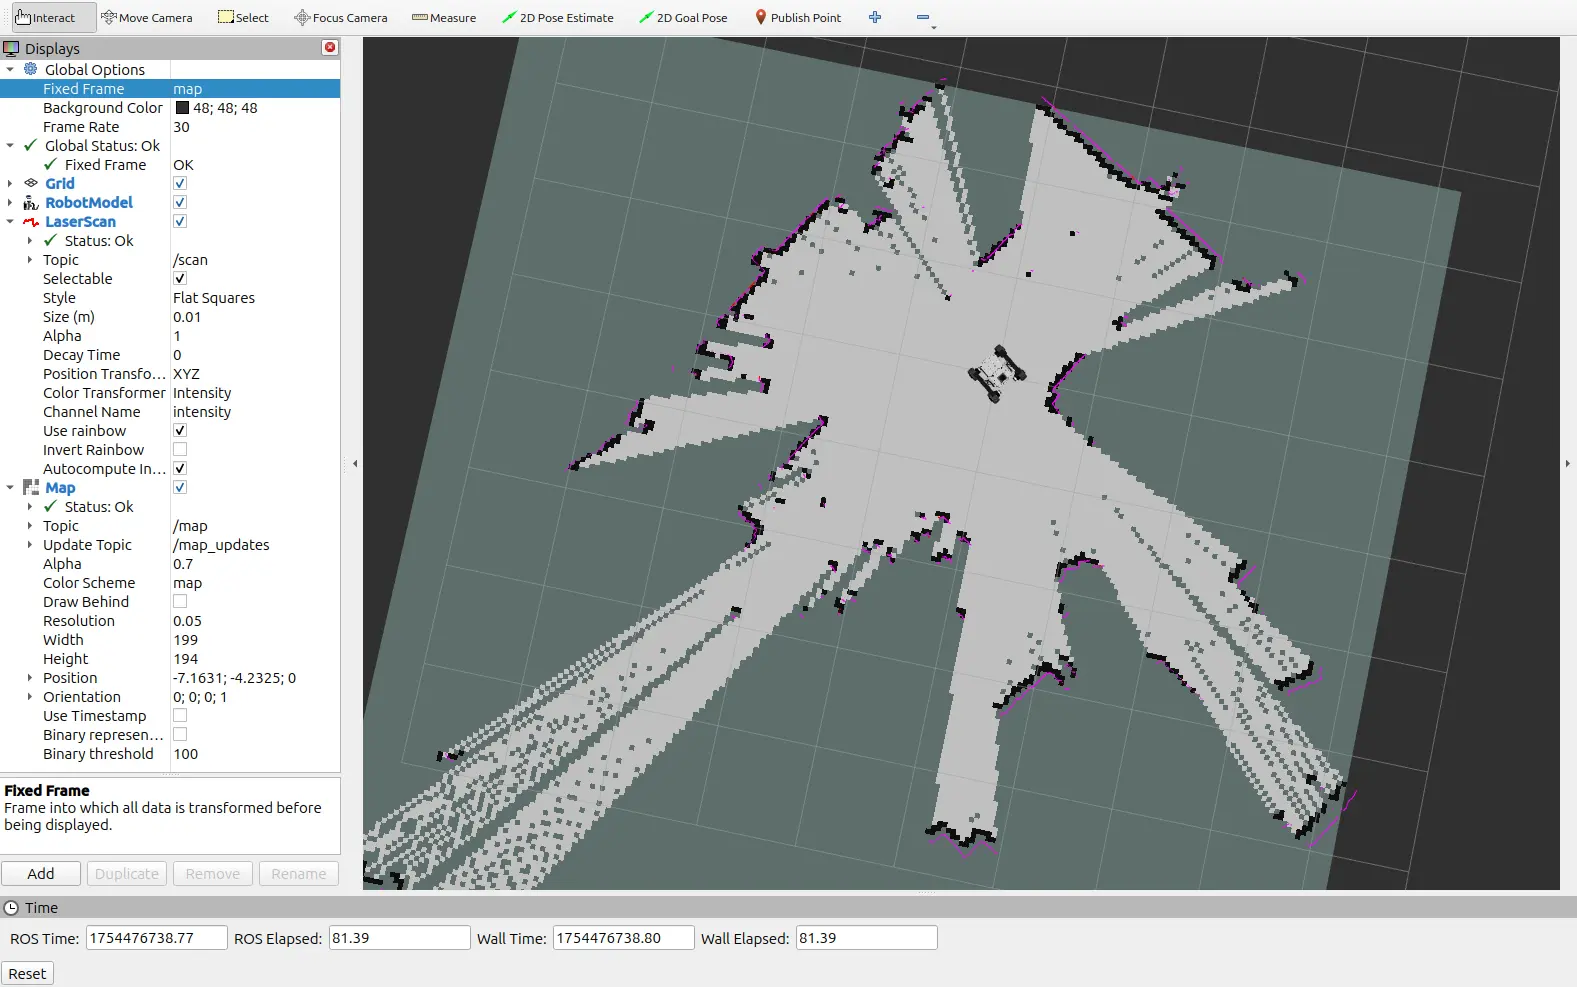Click the minus remove-tool icon in toolbar
Image resolution: width=1577 pixels, height=987 pixels.
click(922, 18)
